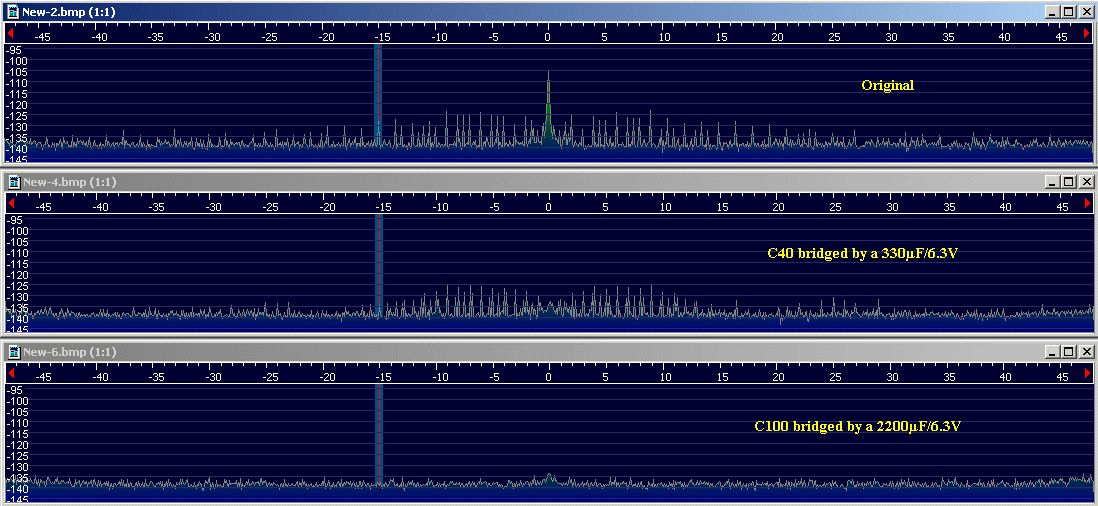
Task: Click the 35 frequency tick in New-6.bmp scale
Action: pyautogui.click(x=949, y=377)
